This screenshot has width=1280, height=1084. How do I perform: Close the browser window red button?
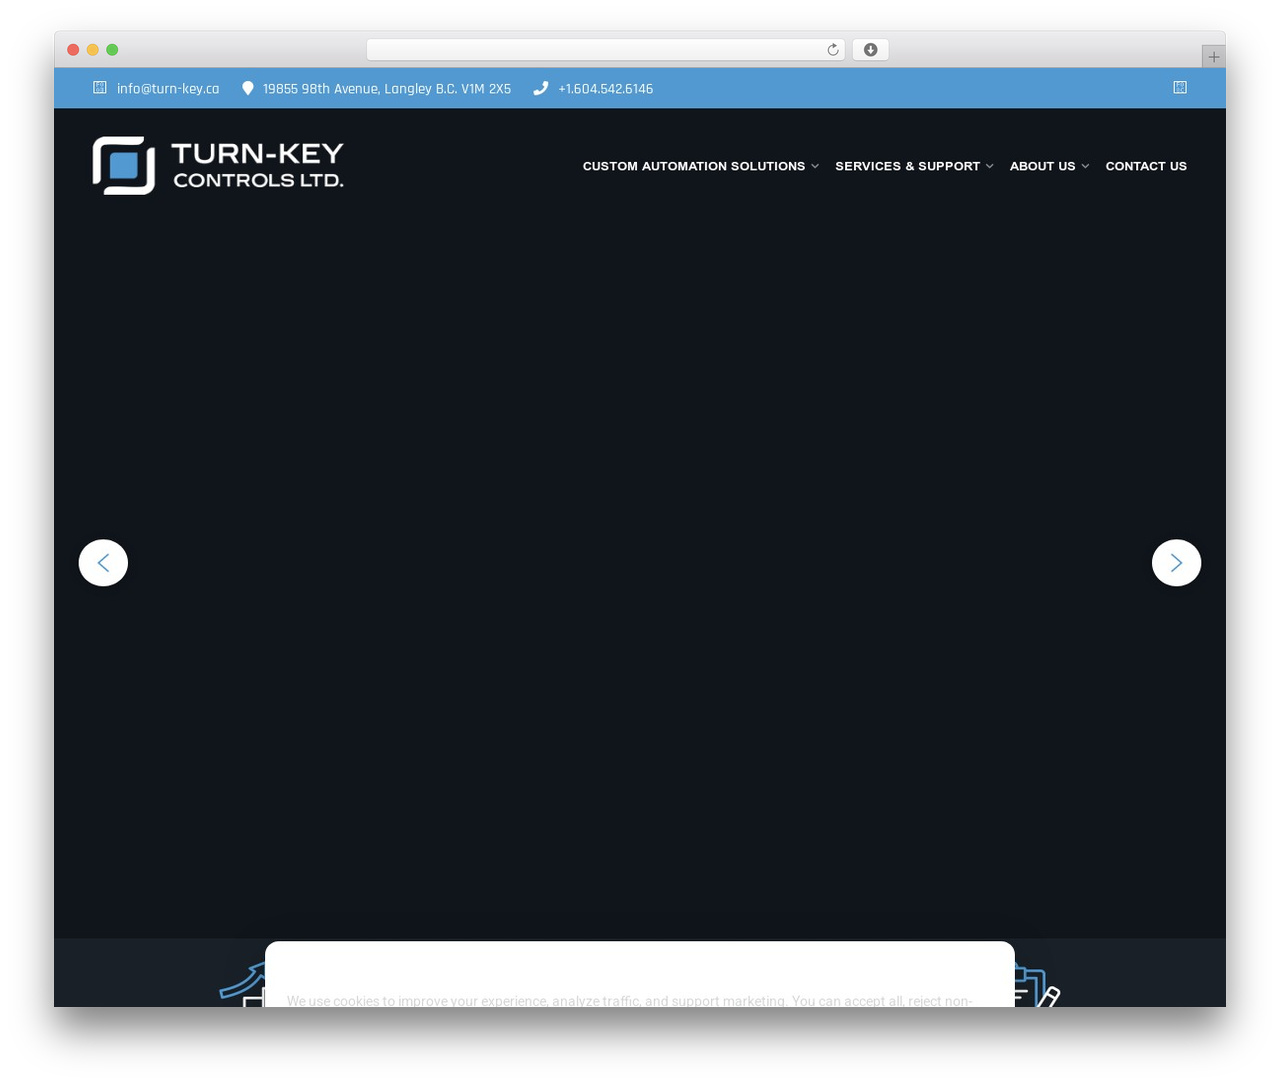tap(73, 50)
